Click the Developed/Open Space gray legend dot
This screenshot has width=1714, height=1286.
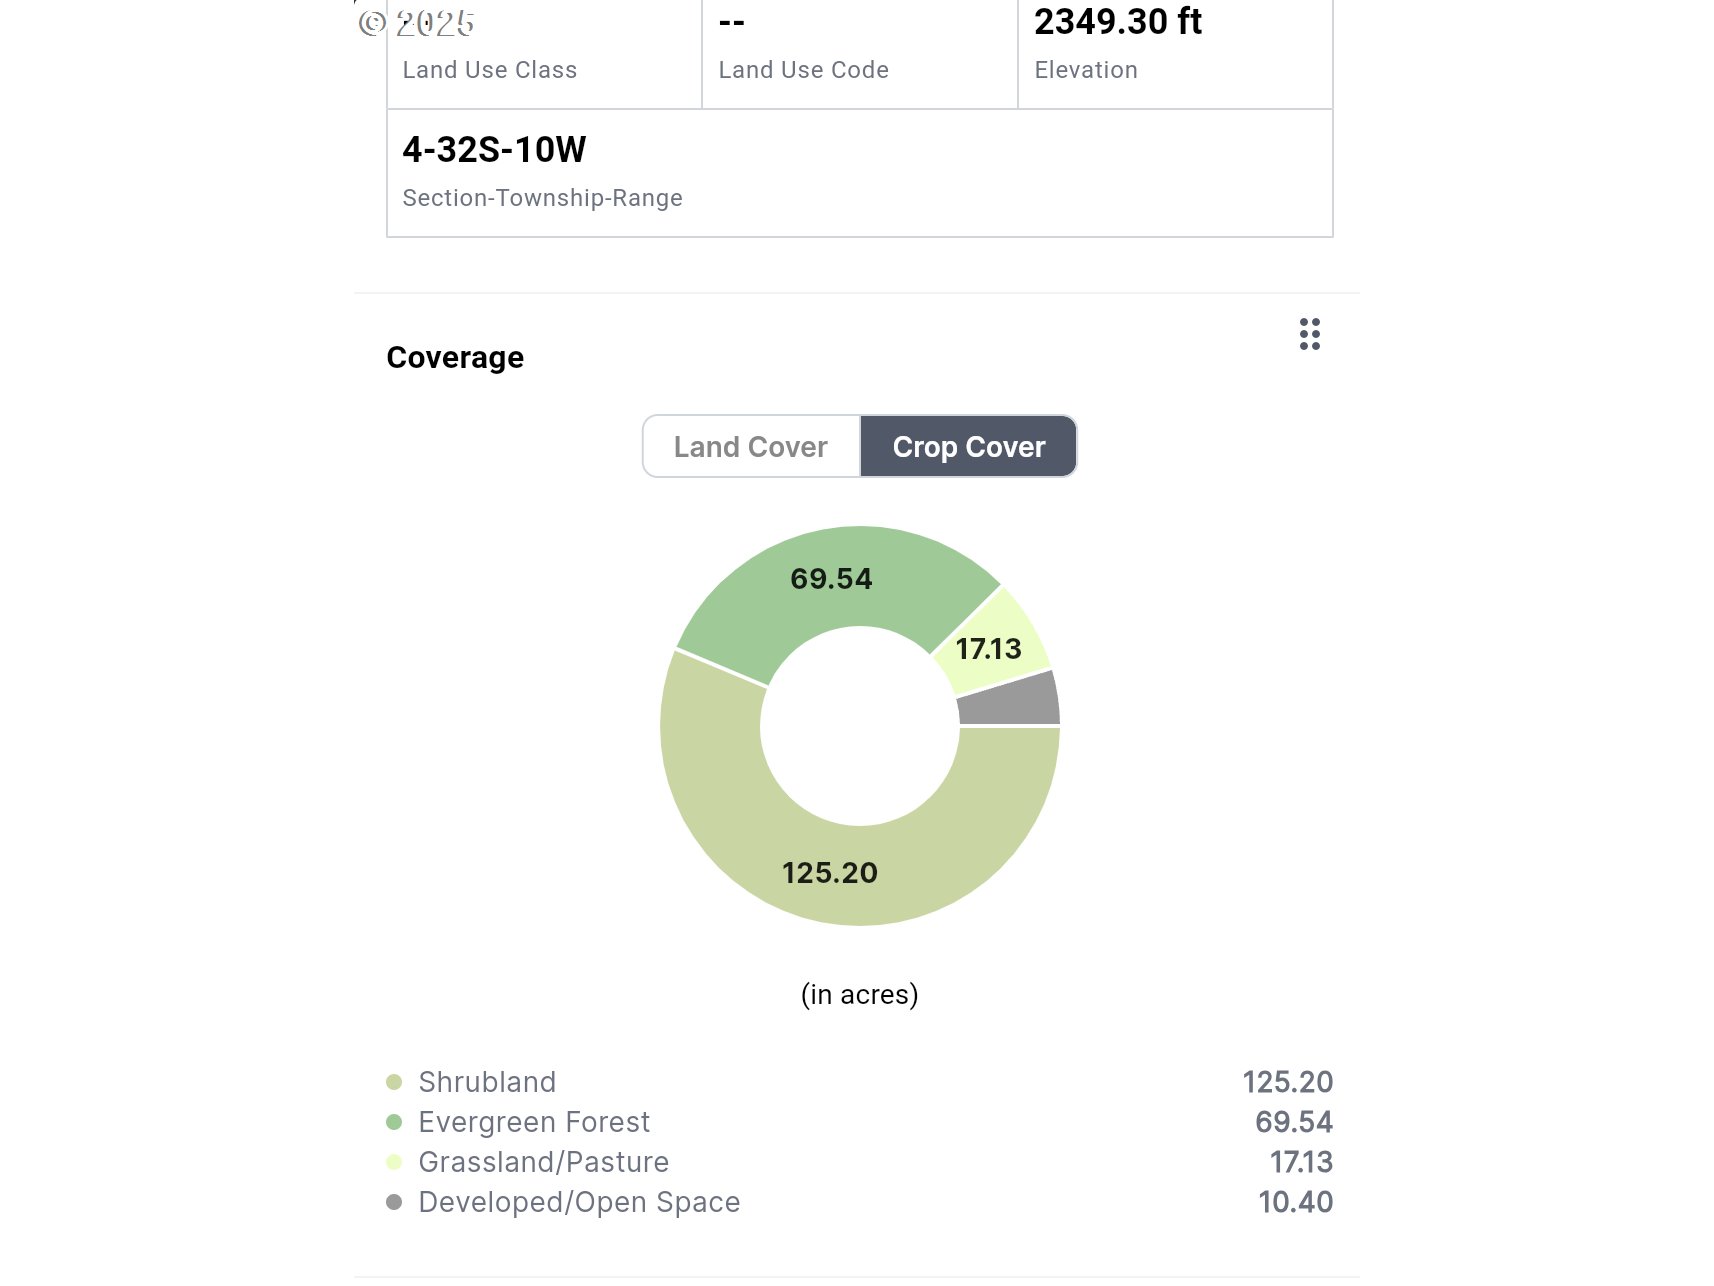pos(394,1202)
